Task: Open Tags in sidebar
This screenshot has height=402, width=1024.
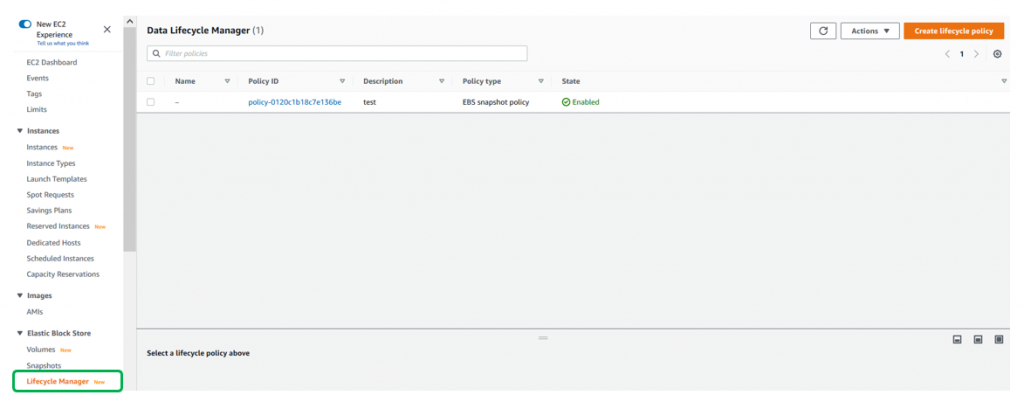Action: 34,94
